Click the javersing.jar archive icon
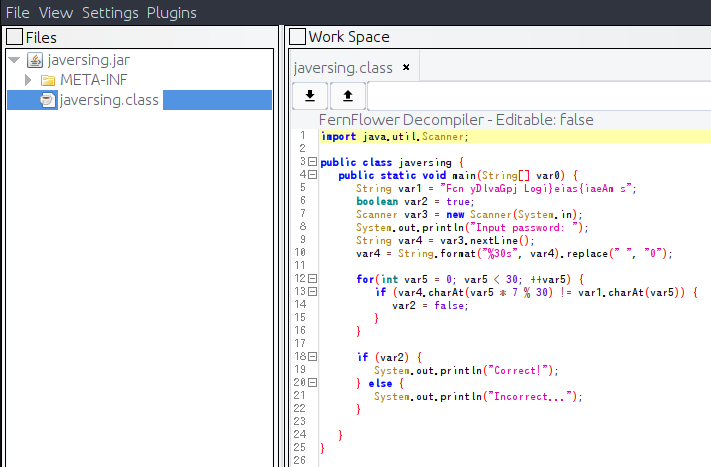 tap(35, 60)
